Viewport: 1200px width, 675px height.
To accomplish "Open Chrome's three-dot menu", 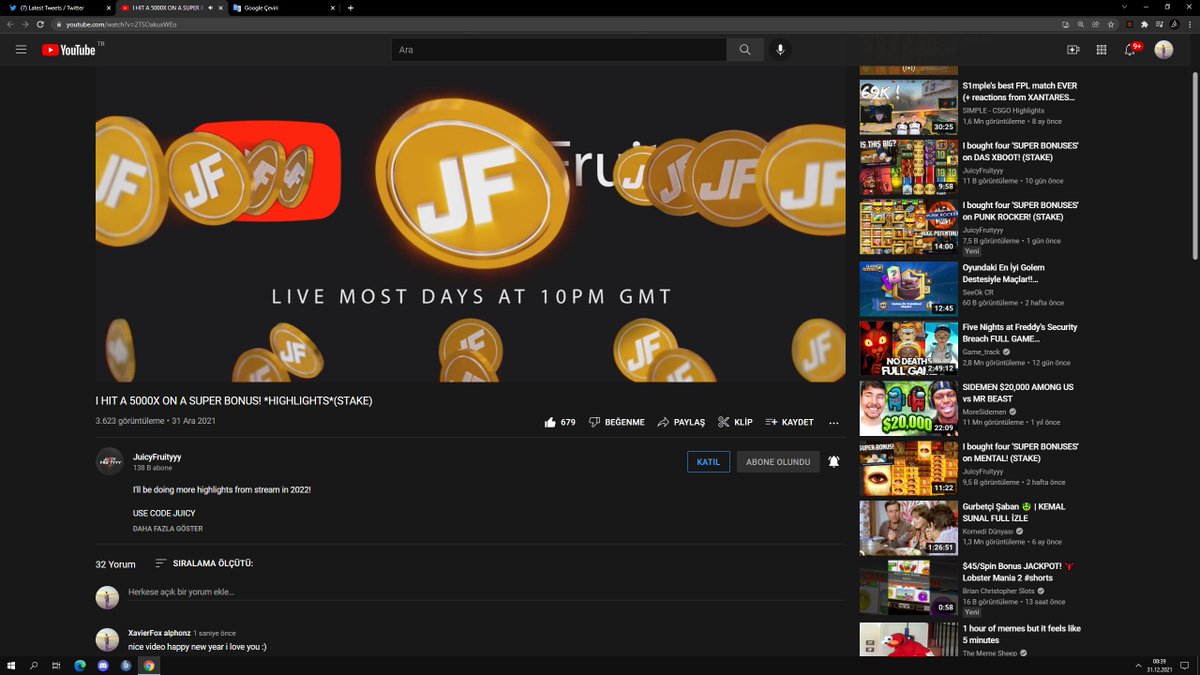I will coord(1189,24).
